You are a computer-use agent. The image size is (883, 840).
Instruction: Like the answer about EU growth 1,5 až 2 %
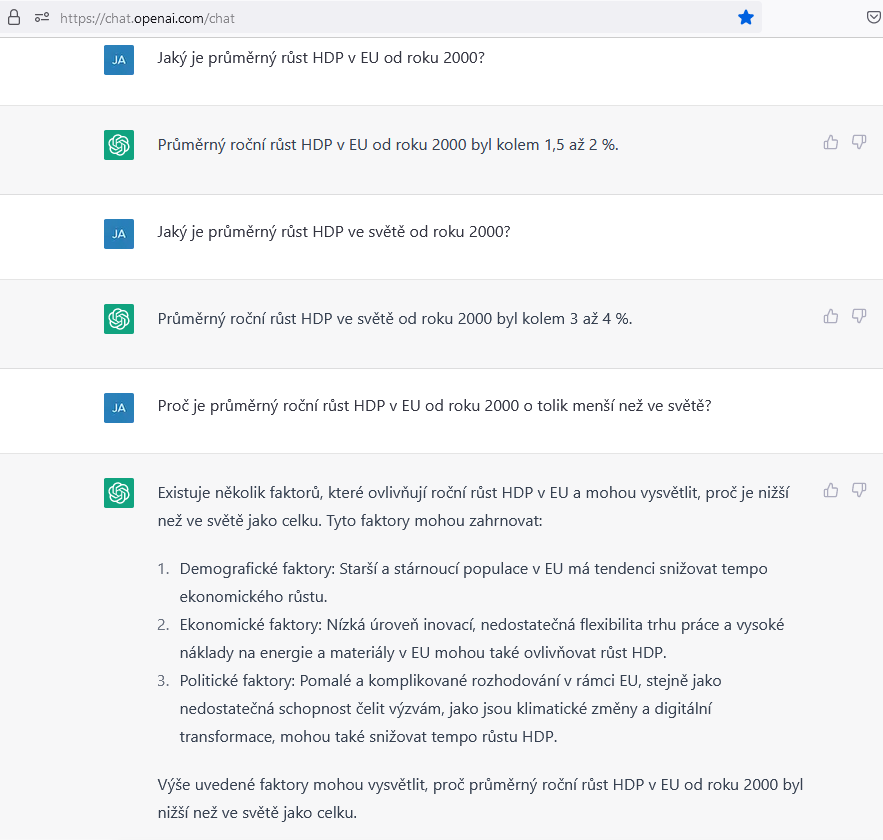(x=831, y=142)
